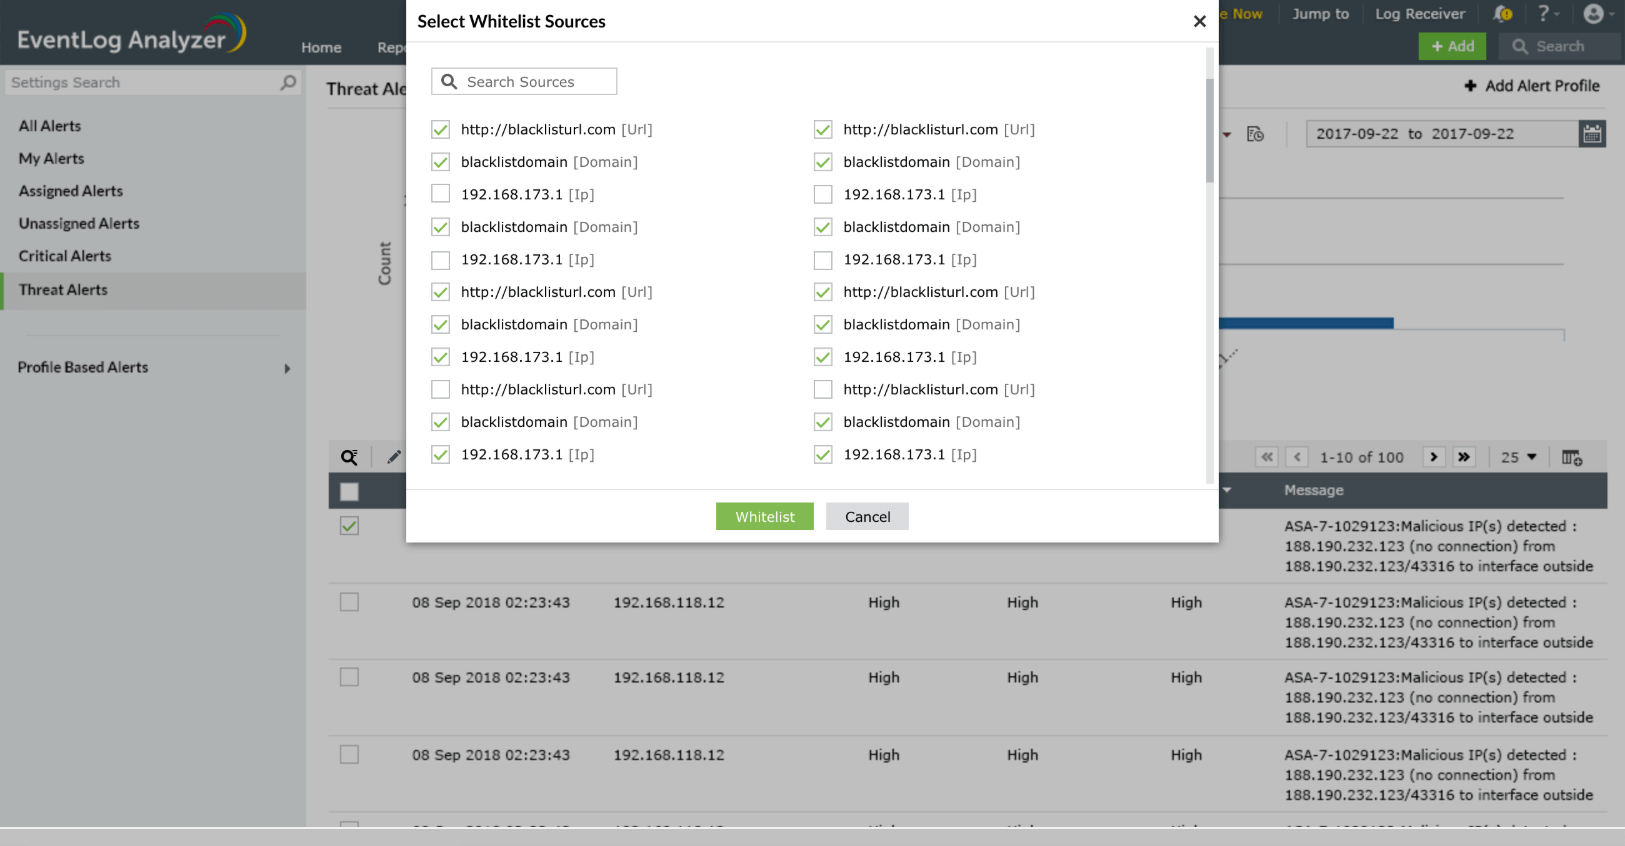1625x846 pixels.
Task: Open Assigned Alerts in sidebar
Action: [x=71, y=191]
